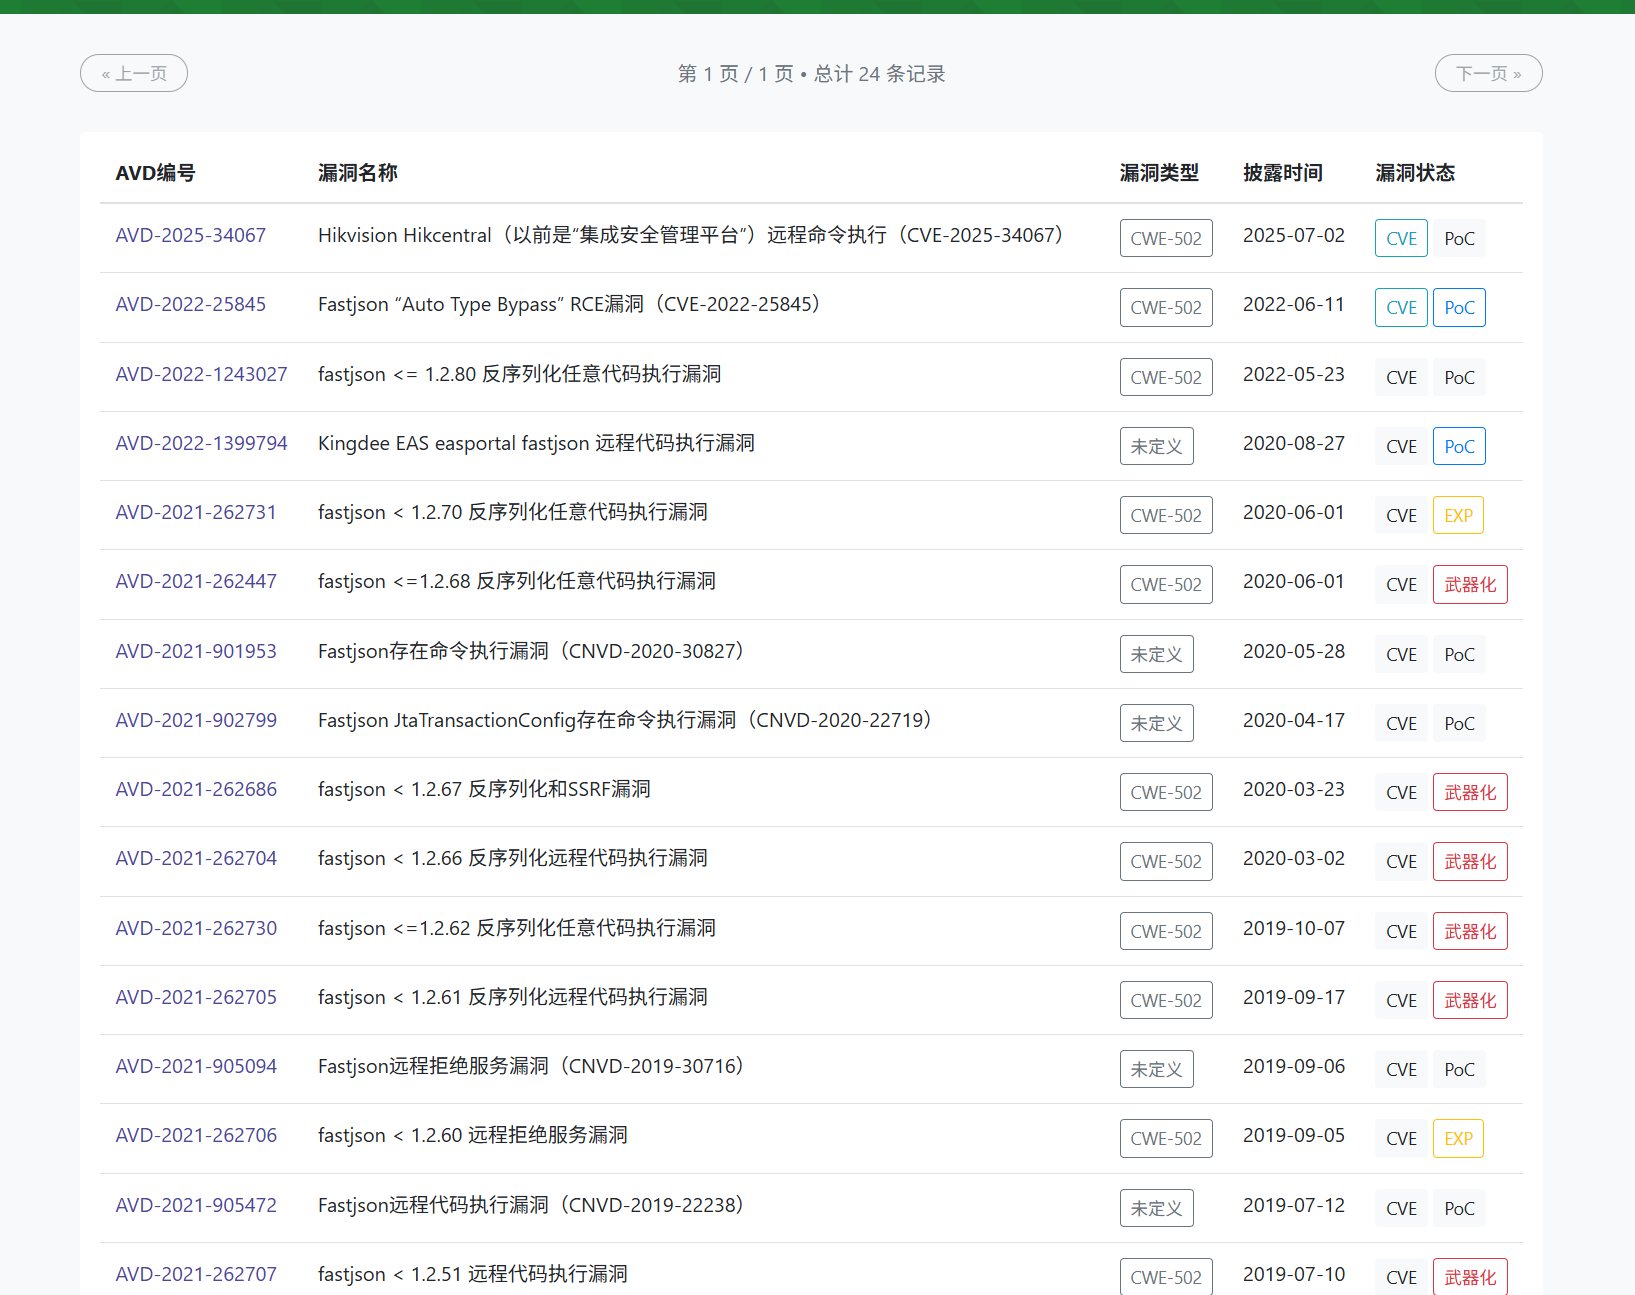Select the Hikvision Hikcentral vulnerability name
1635x1295 pixels.
tap(691, 235)
